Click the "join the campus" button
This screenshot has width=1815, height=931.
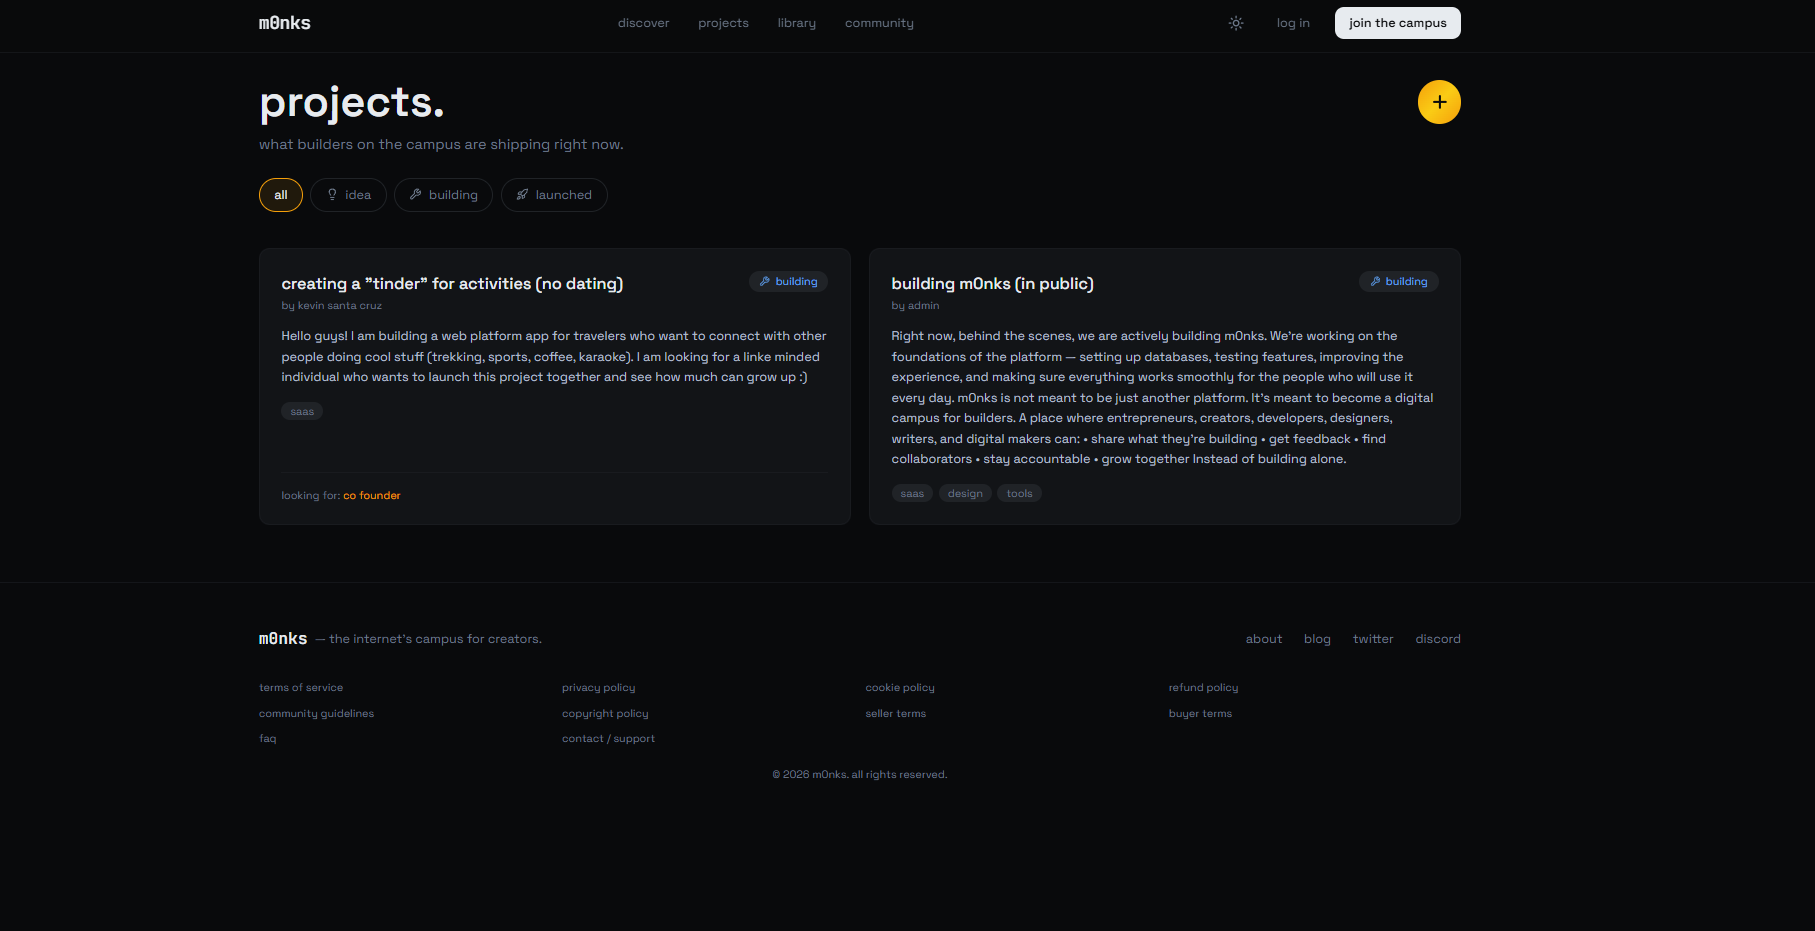1397,22
